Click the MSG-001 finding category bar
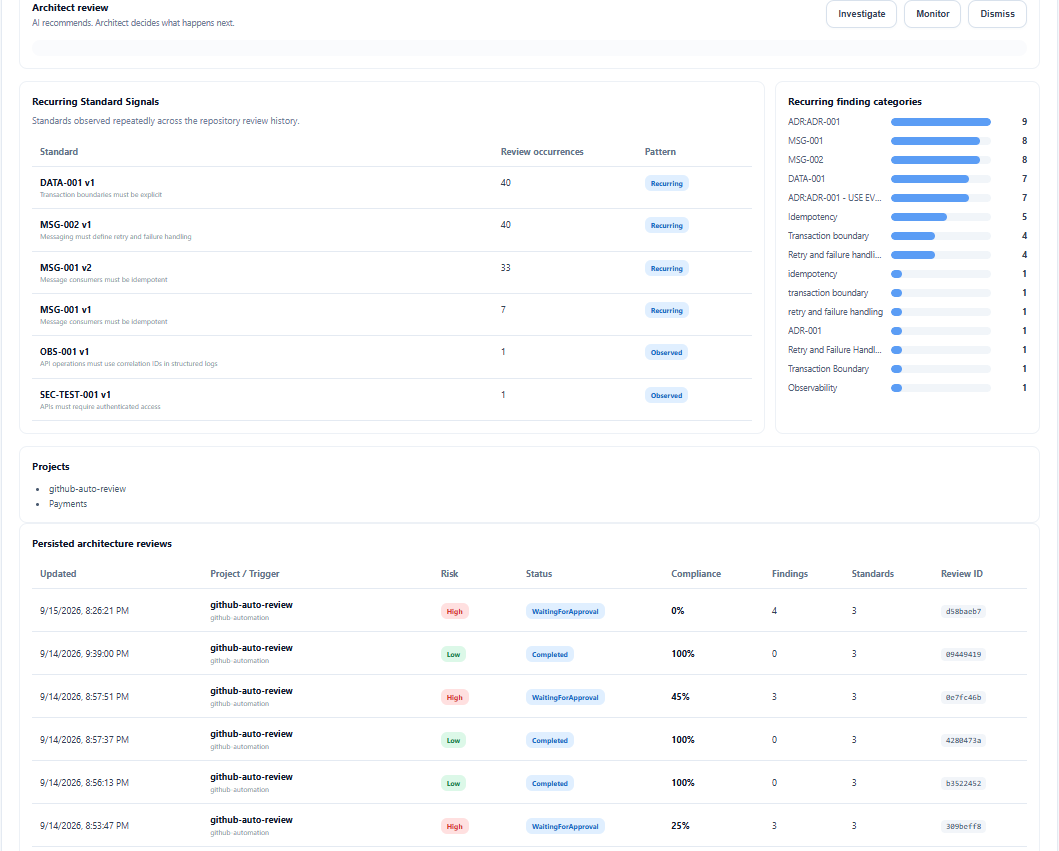This screenshot has height=851, width=1059. coord(941,141)
